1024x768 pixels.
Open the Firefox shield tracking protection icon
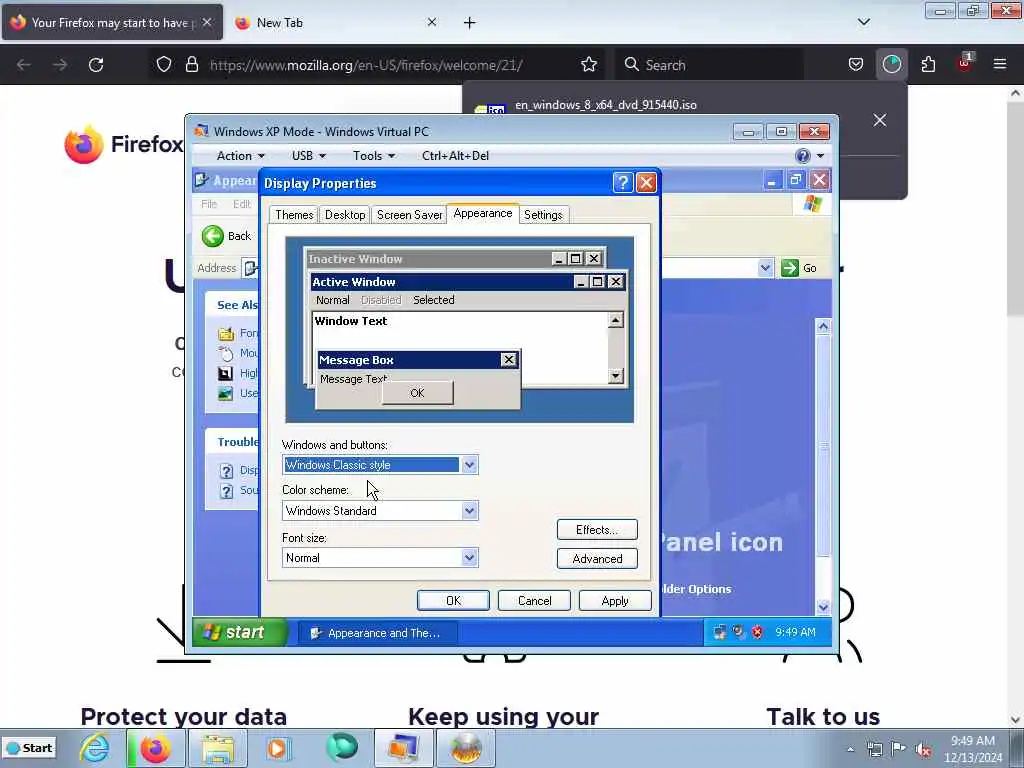(x=164, y=65)
